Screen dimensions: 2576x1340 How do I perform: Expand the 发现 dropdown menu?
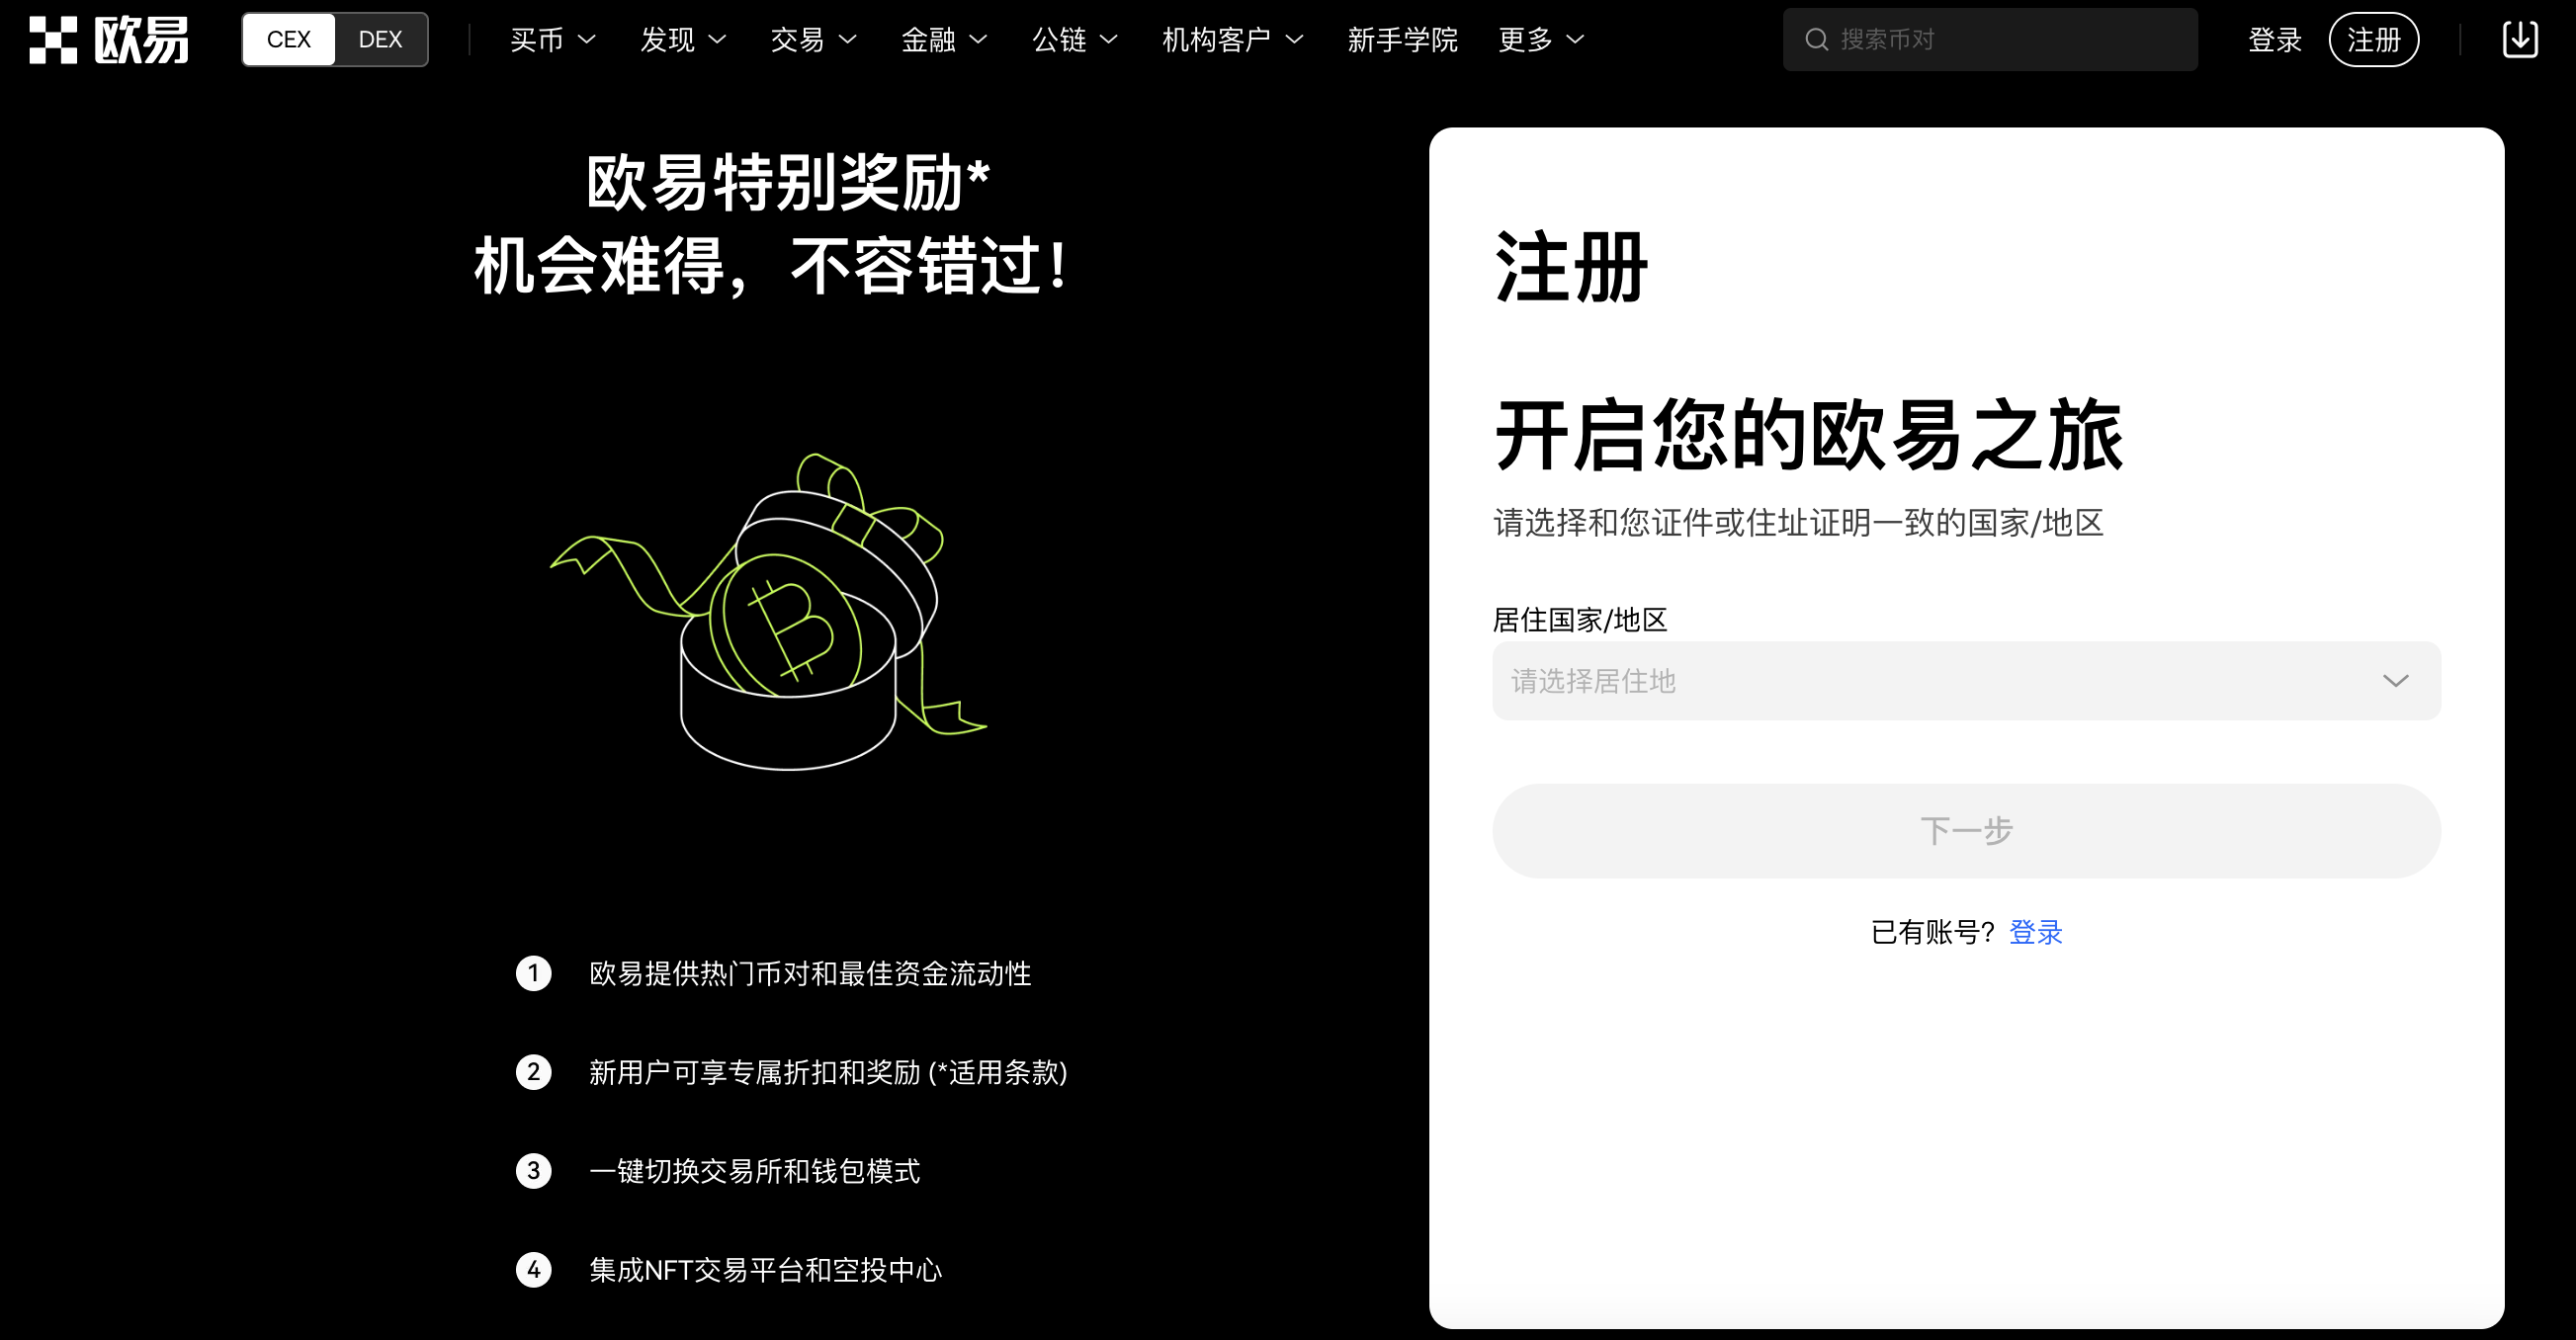click(683, 40)
